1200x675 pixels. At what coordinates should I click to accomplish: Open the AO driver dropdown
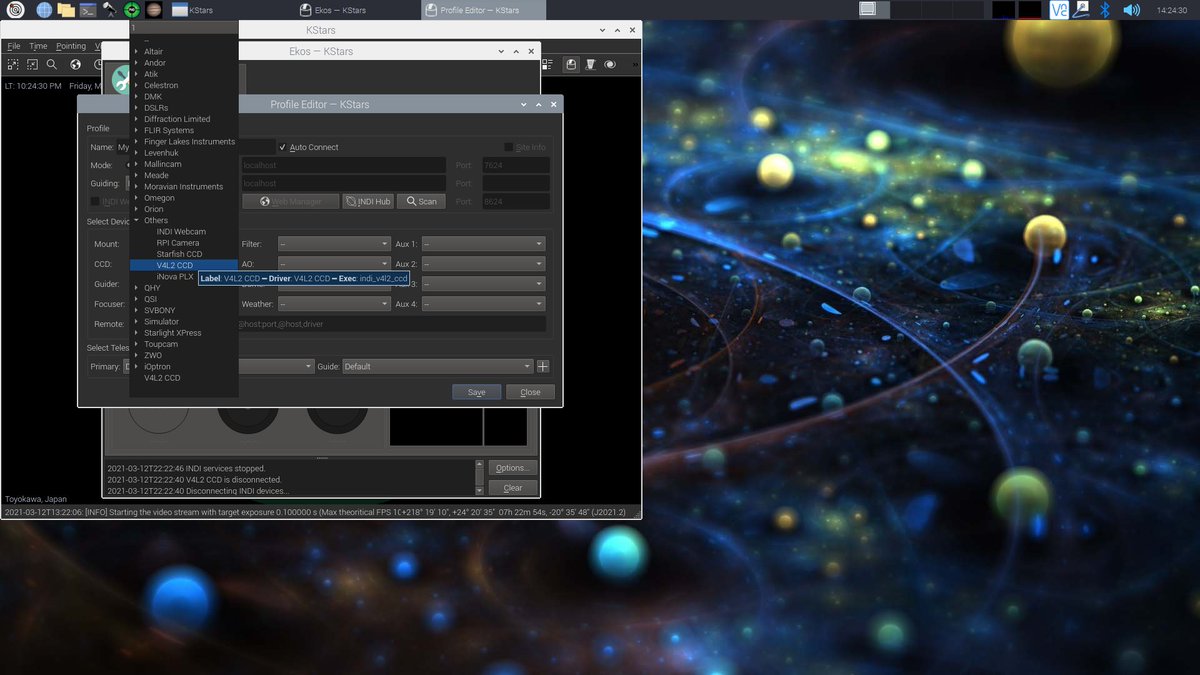(x=333, y=264)
